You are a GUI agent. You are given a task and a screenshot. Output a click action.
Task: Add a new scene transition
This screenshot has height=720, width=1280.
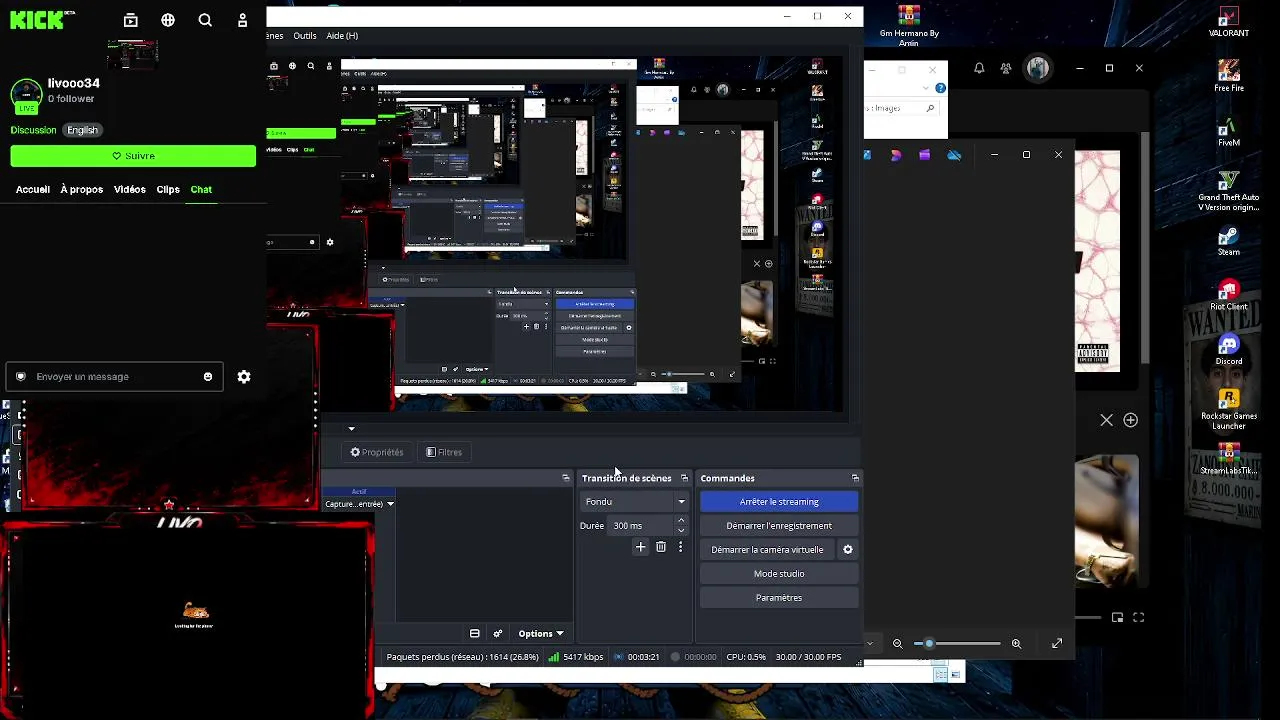(x=641, y=547)
